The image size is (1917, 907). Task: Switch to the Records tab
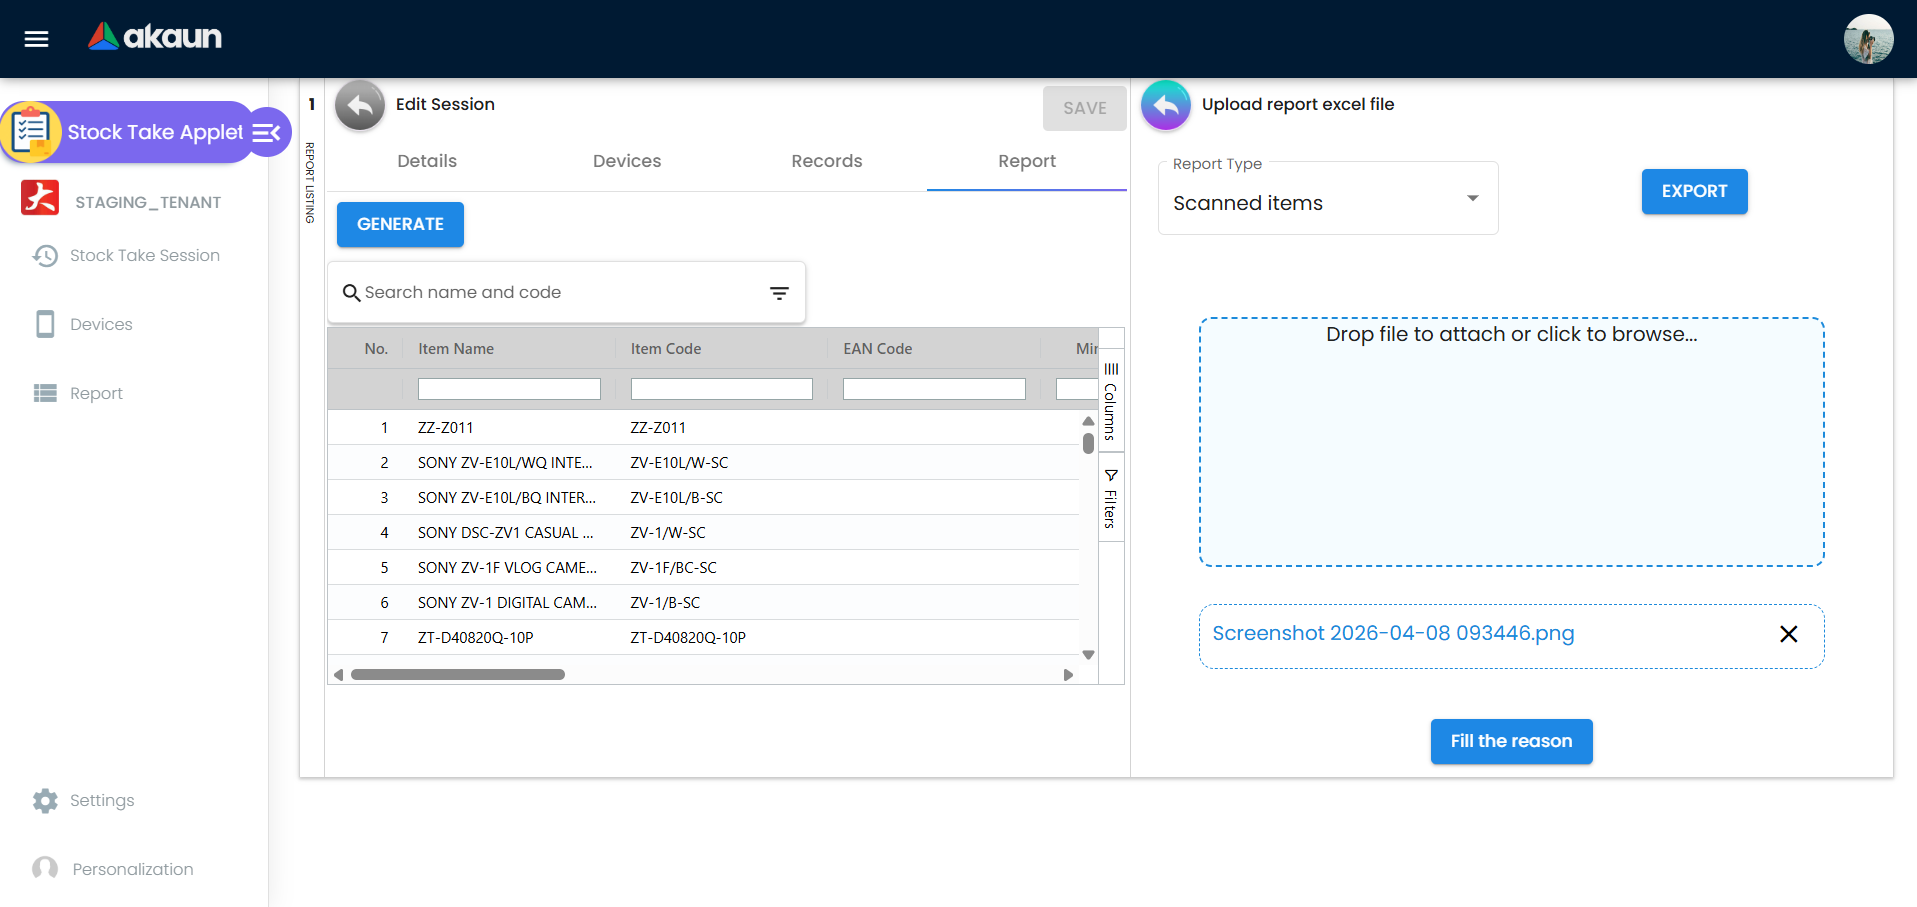pyautogui.click(x=826, y=161)
